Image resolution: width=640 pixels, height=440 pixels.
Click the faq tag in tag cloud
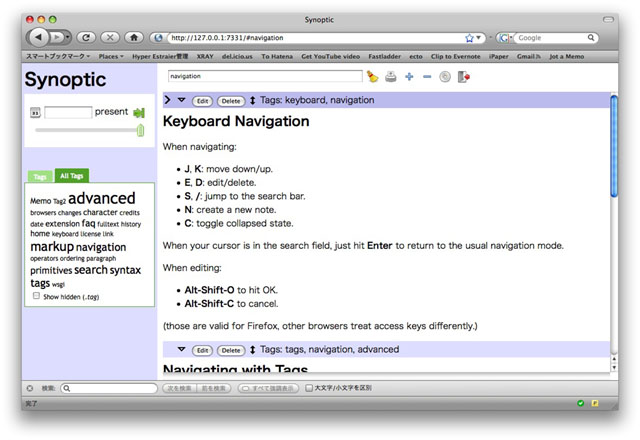click(x=88, y=223)
